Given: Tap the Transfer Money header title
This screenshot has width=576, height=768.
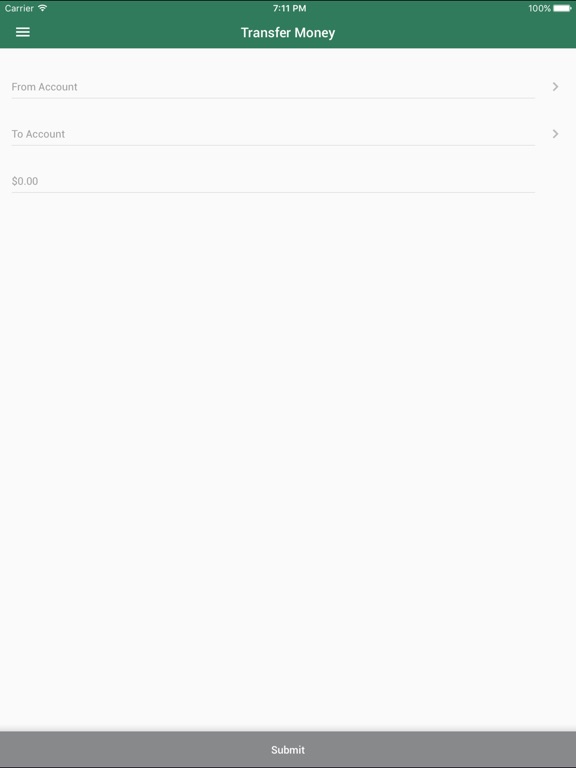Looking at the screenshot, I should (x=288, y=33).
